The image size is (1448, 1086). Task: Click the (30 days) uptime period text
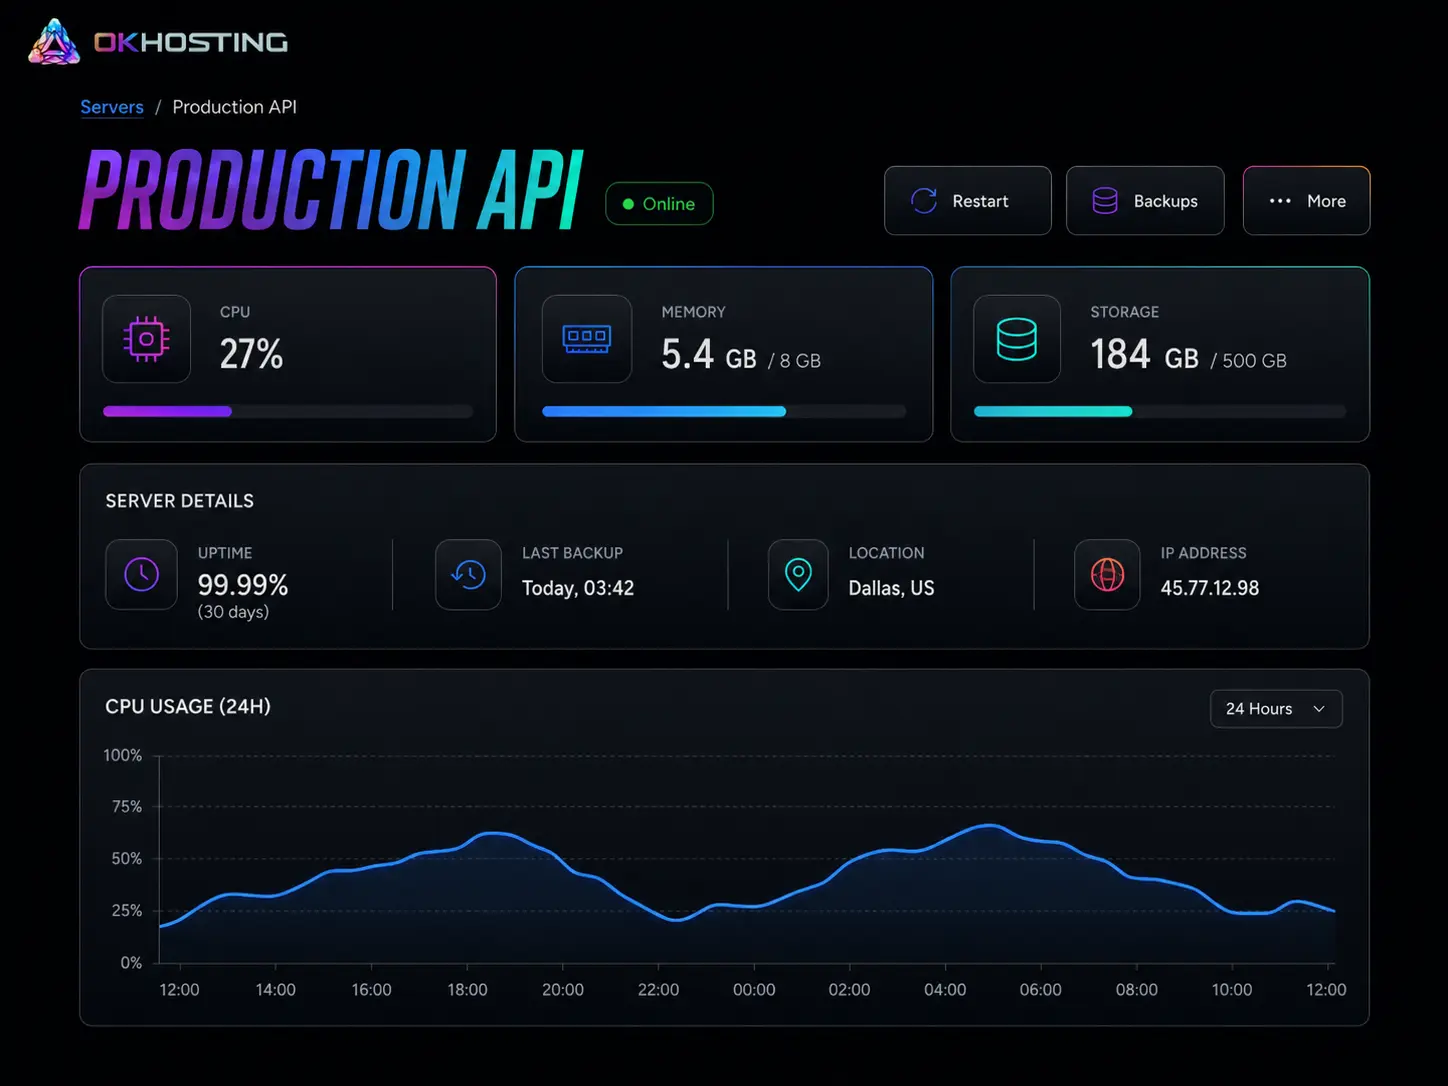233,612
